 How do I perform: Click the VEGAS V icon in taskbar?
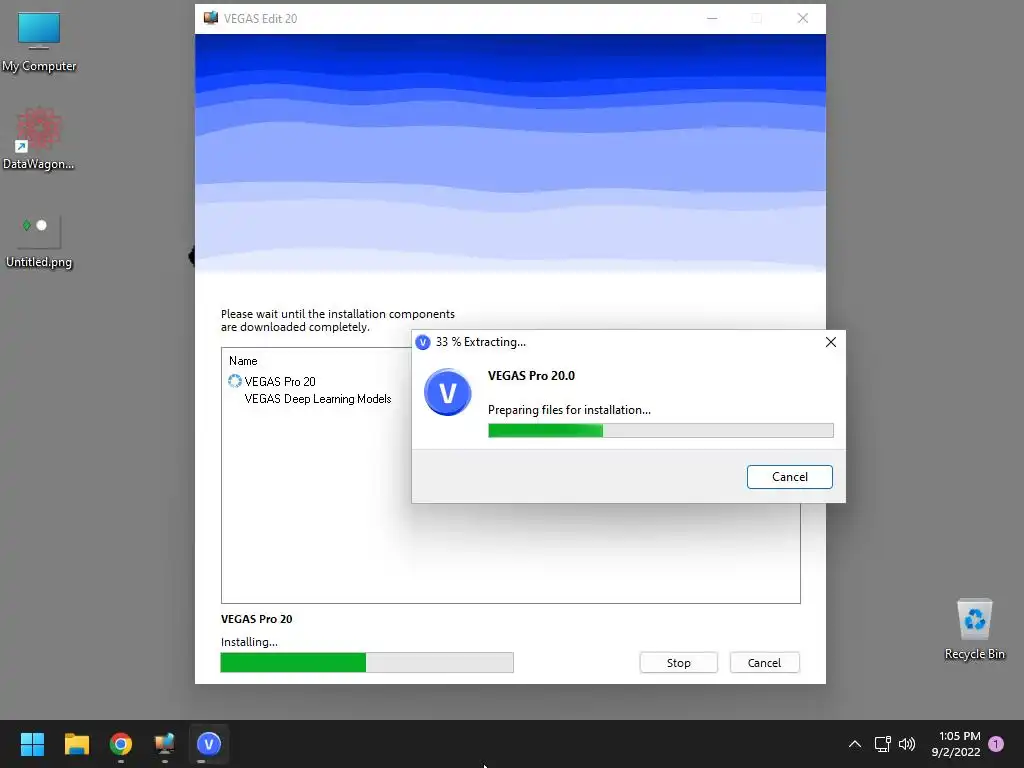pyautogui.click(x=209, y=744)
